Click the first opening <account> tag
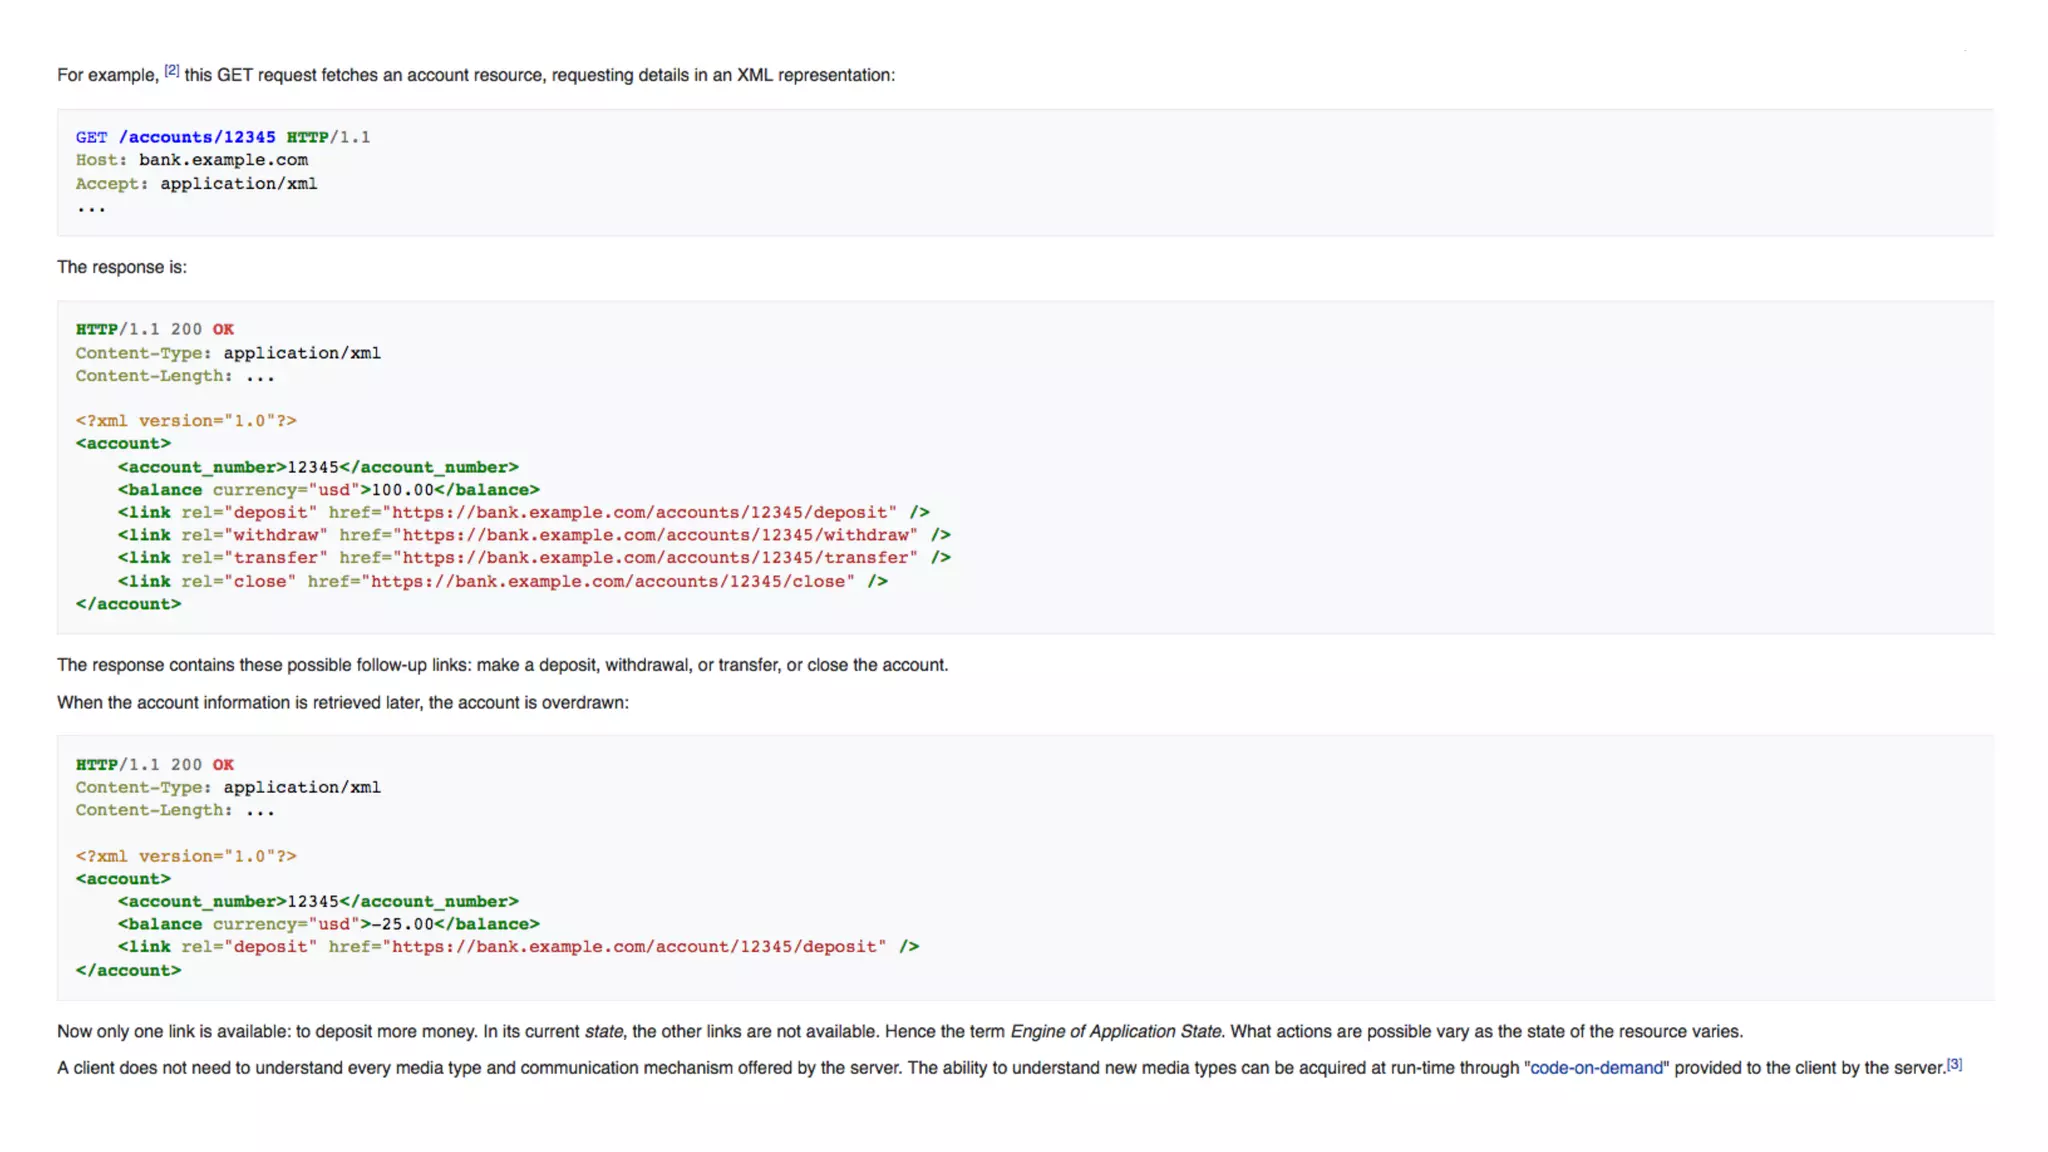Viewport: 2048px width, 1152px height. 123,443
